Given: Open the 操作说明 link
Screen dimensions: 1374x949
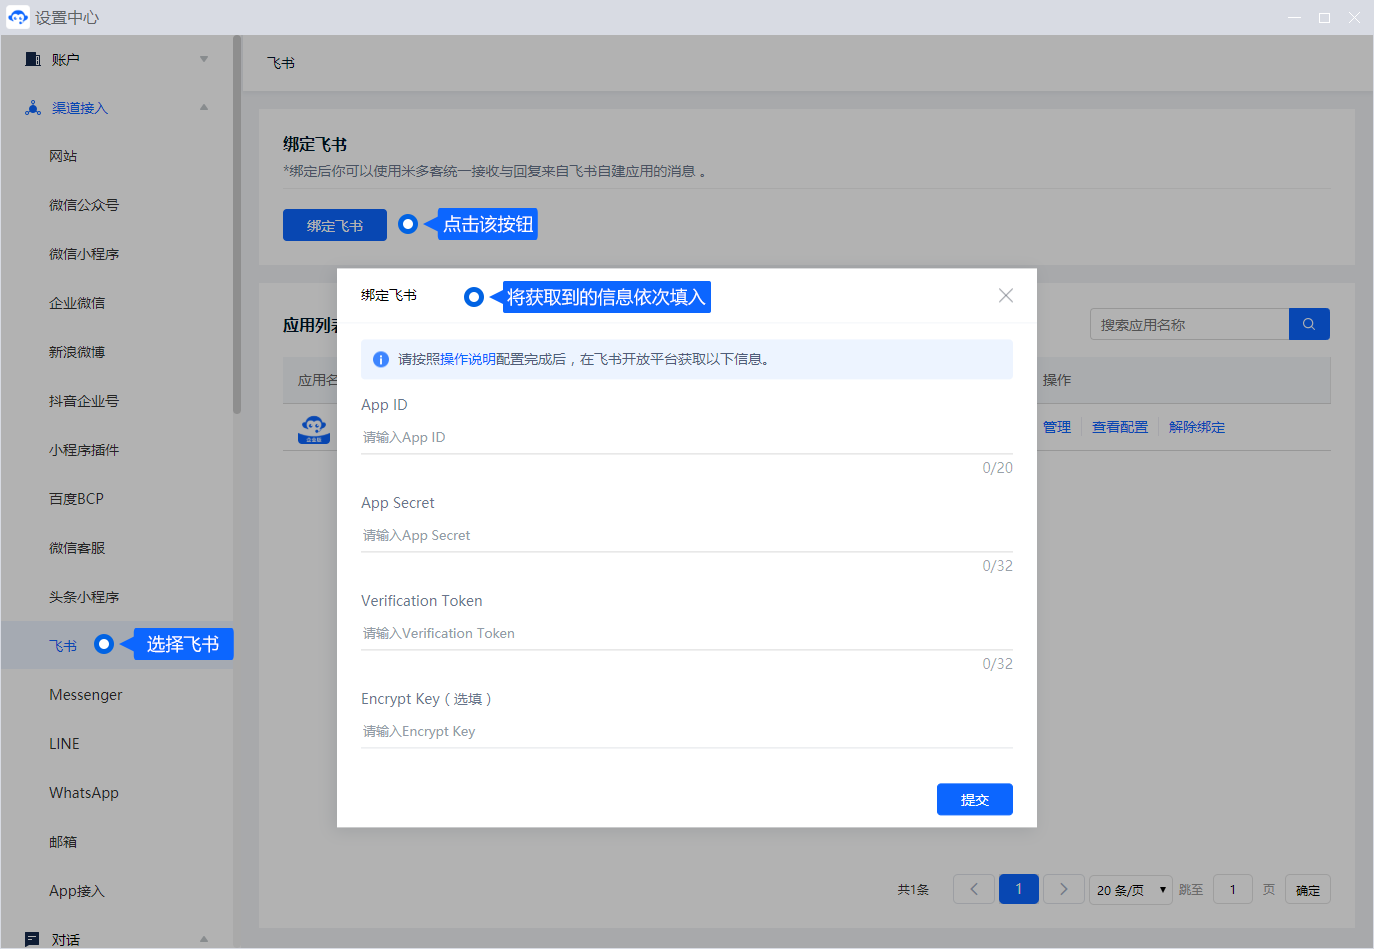Looking at the screenshot, I should (x=468, y=359).
